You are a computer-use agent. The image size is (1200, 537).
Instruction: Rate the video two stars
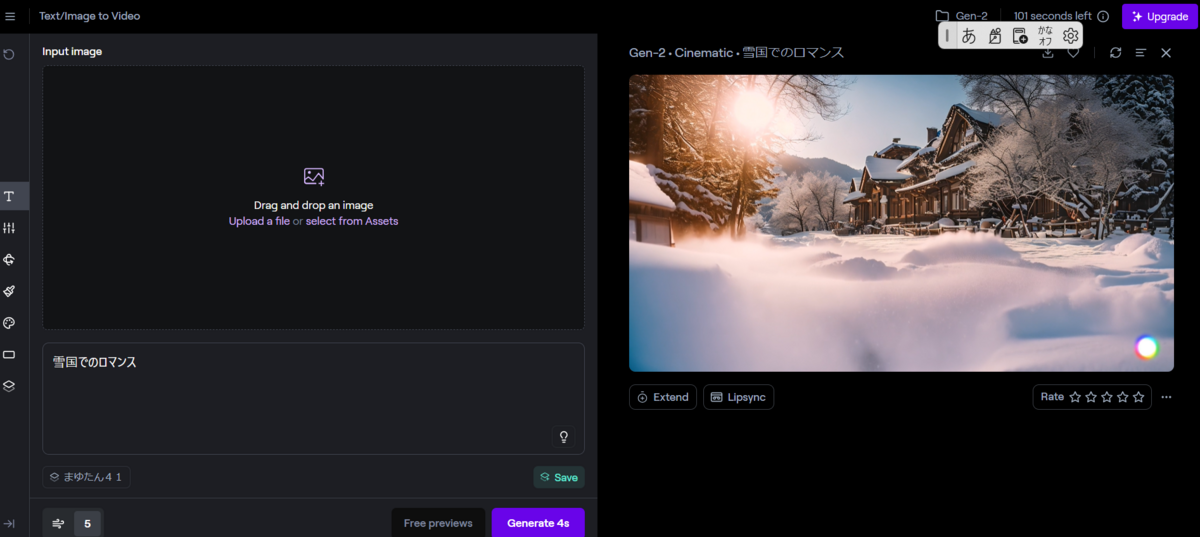(1091, 397)
